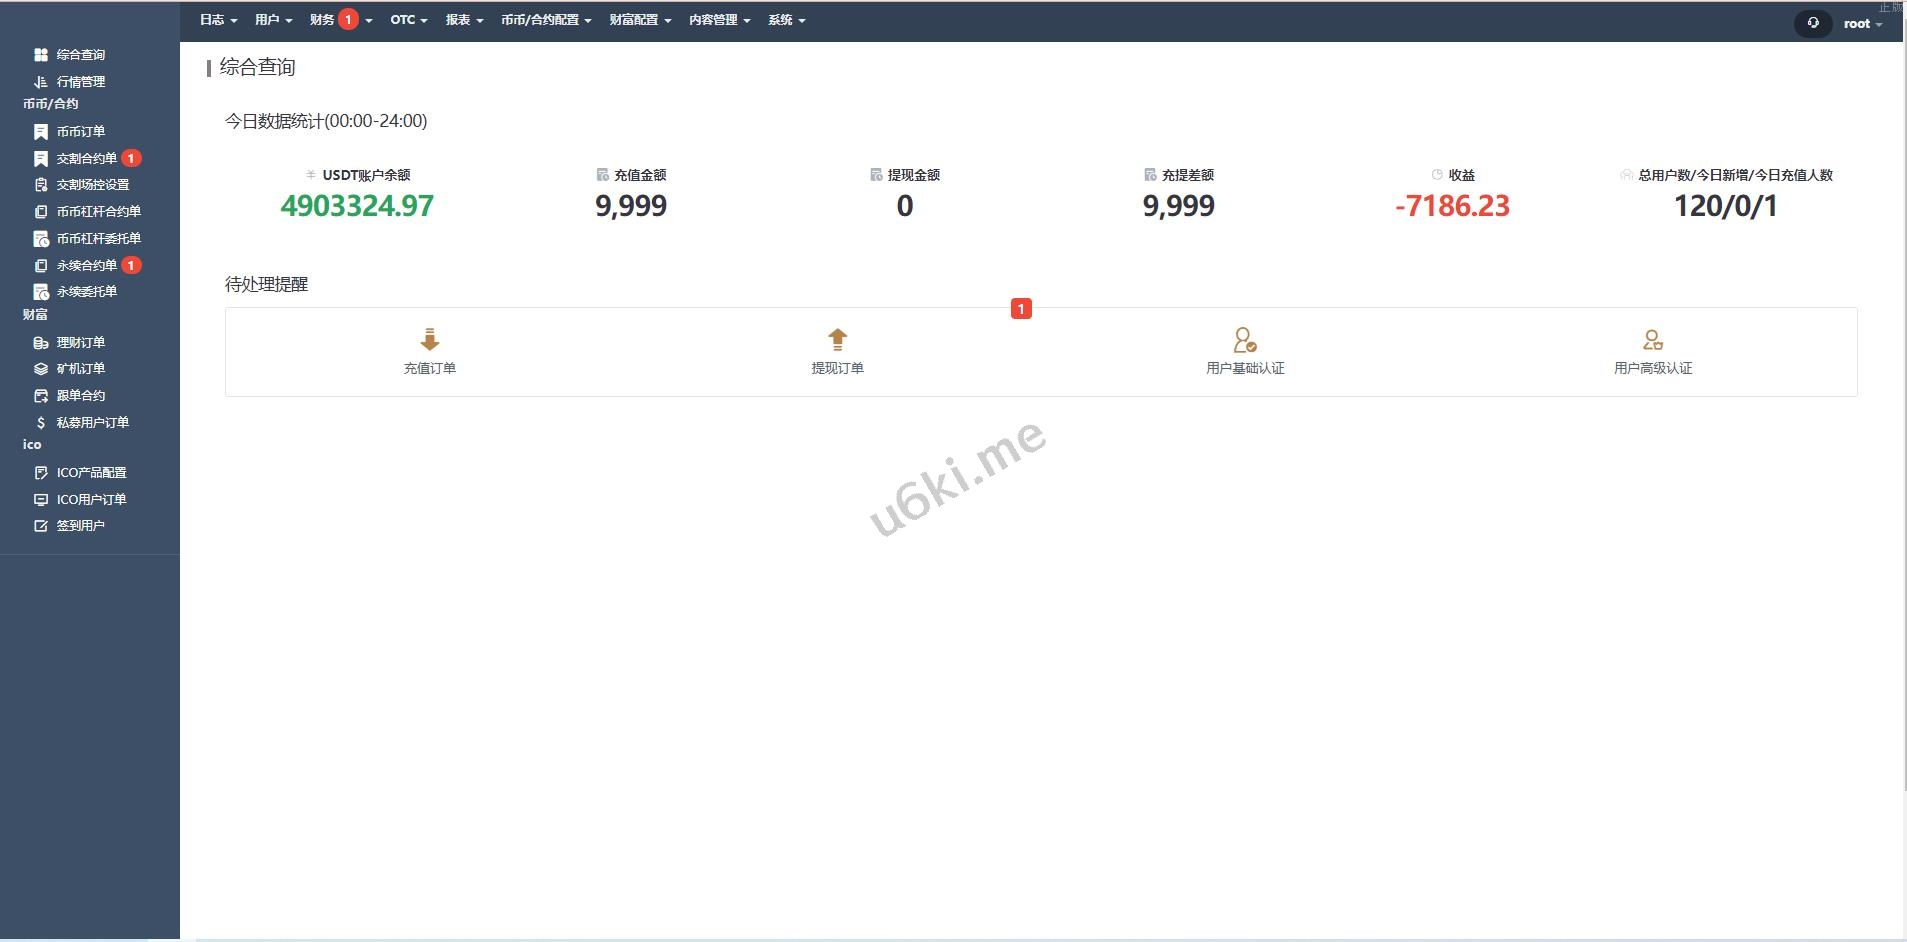Click the 综合查询 grid icon in sidebar

[x=41, y=55]
